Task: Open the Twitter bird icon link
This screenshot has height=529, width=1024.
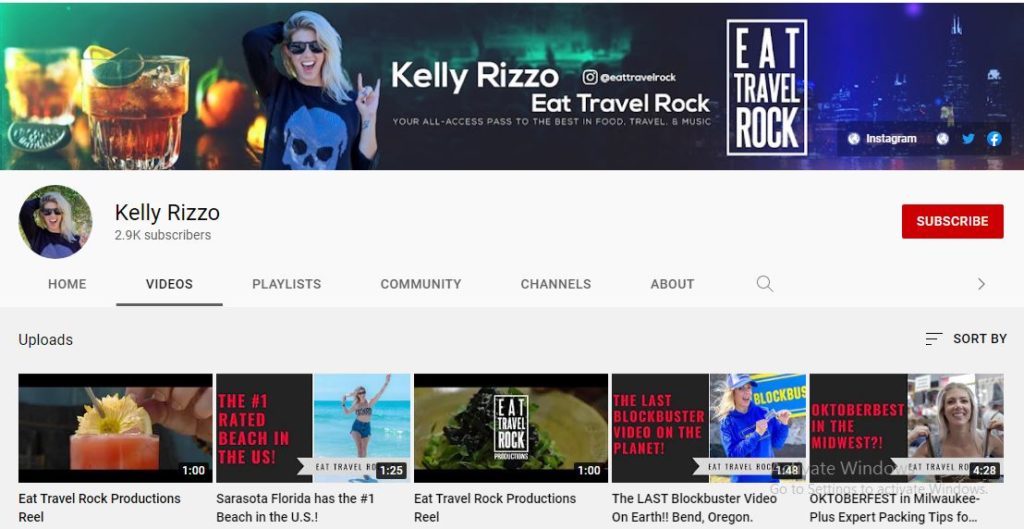Action: (x=968, y=138)
